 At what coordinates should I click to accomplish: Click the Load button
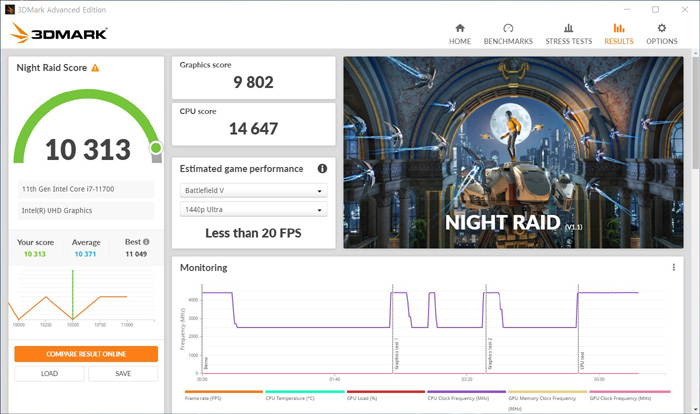49,374
